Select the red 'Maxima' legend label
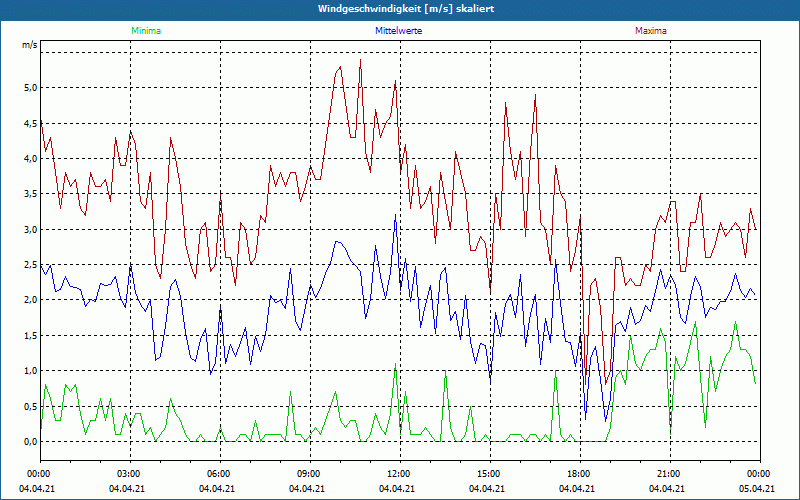The image size is (800, 500). click(651, 31)
